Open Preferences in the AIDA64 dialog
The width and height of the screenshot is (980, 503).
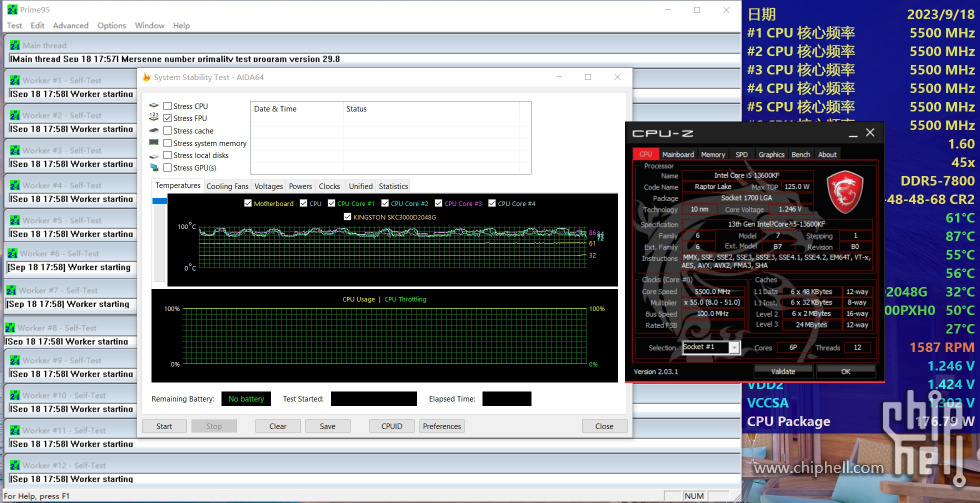[x=442, y=426]
